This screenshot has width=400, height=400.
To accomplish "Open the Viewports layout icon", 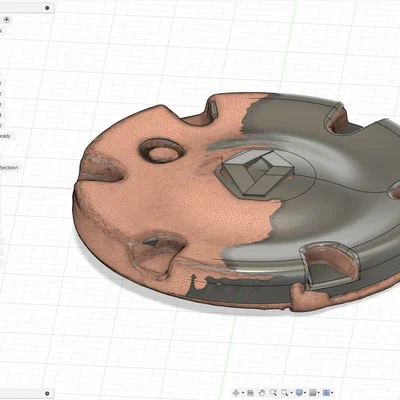I will (x=326, y=393).
